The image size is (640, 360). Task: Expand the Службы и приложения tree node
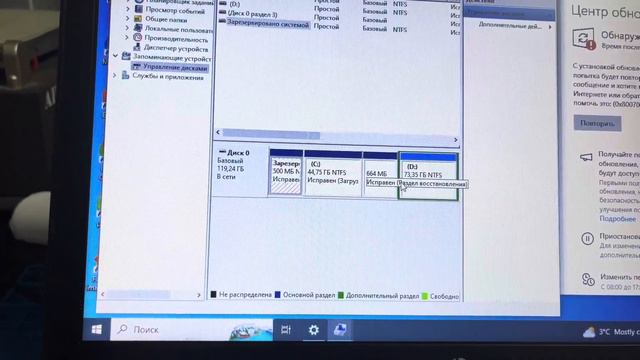(115, 75)
